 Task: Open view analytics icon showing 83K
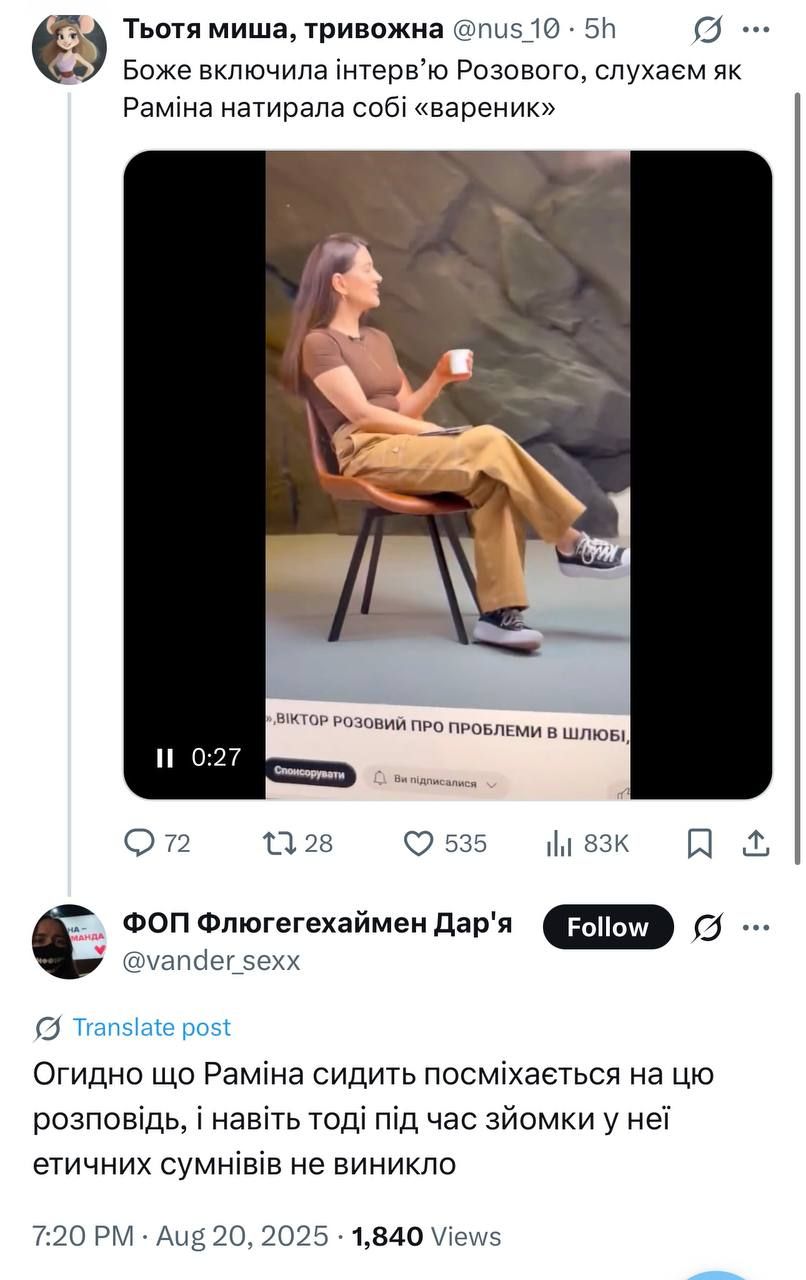coord(558,844)
